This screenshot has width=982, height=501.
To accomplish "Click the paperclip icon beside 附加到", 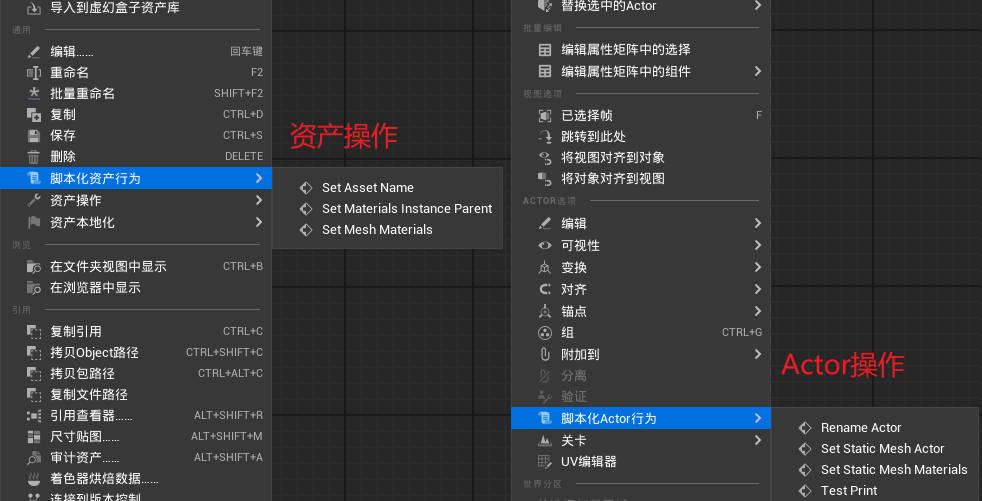I will tap(544, 355).
